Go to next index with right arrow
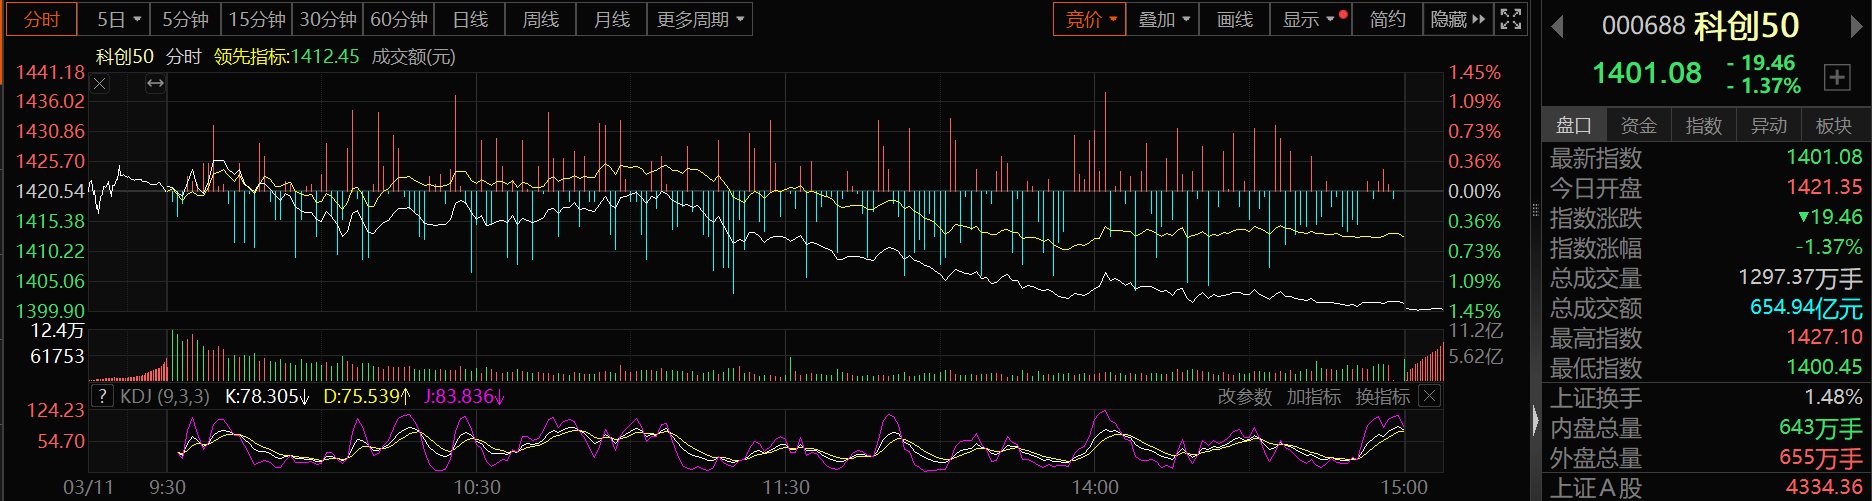 [1857, 27]
